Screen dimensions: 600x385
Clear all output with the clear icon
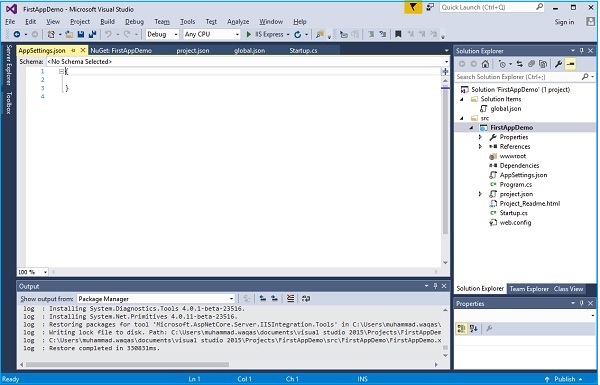(x=290, y=299)
